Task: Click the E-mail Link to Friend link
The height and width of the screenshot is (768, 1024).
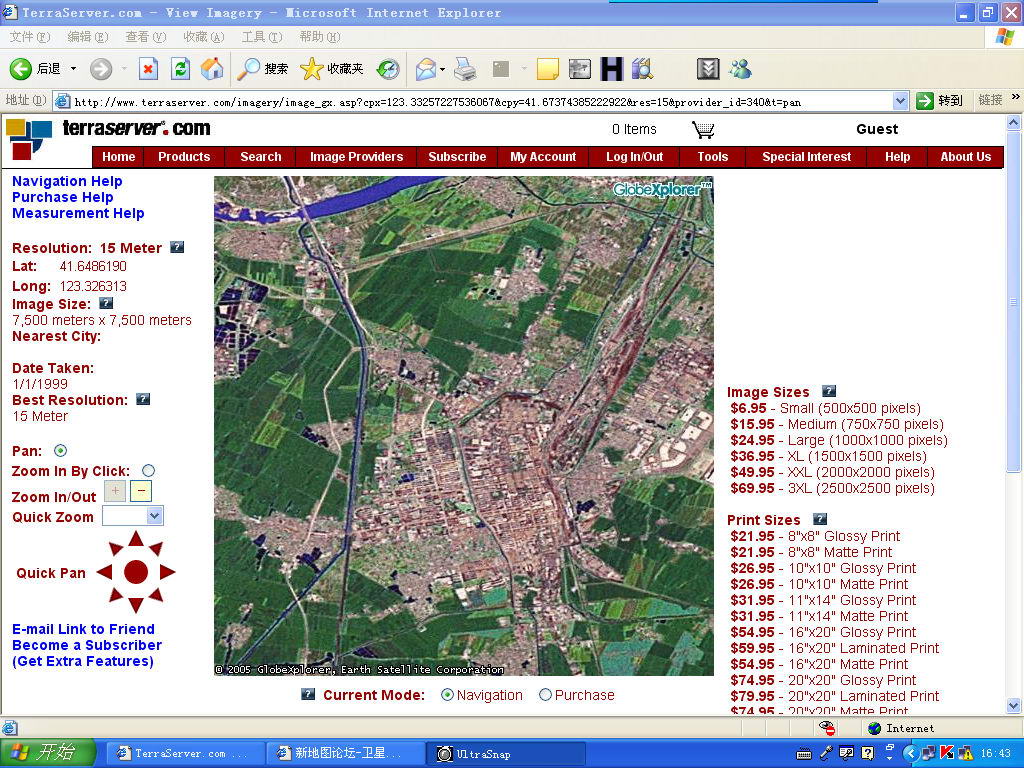Action: coord(83,629)
